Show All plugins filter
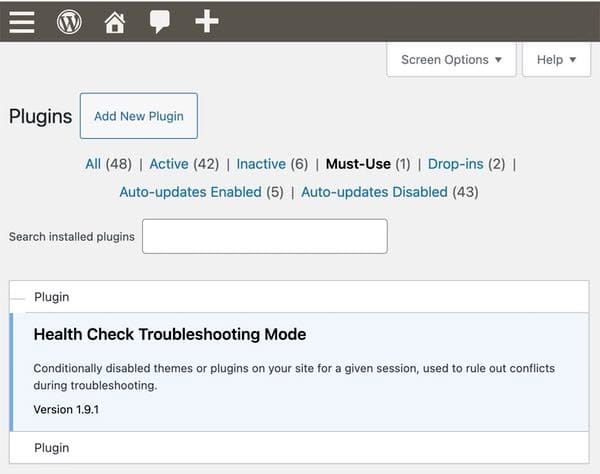The height and width of the screenshot is (474, 600). (x=93, y=164)
